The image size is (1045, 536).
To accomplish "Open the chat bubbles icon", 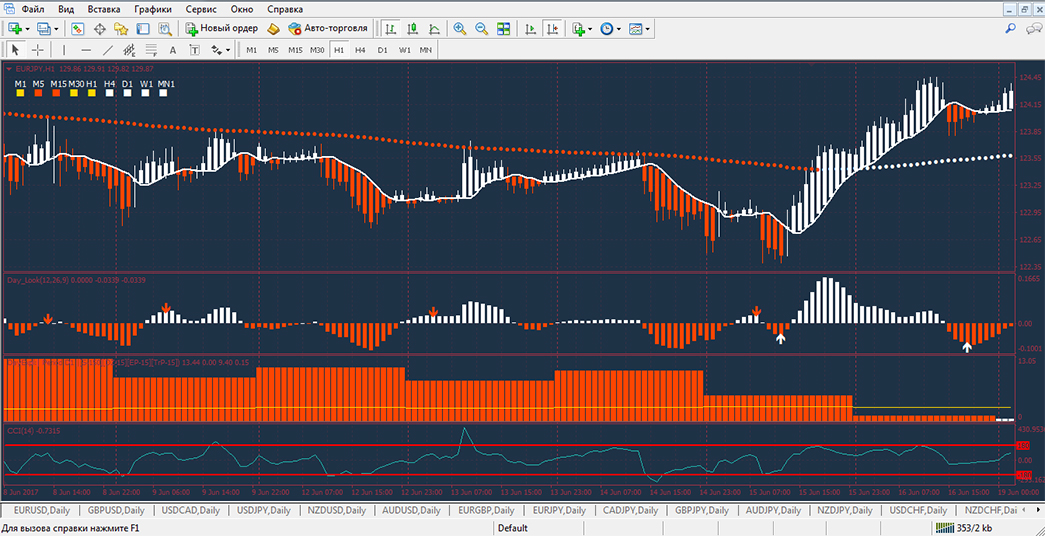I will coord(1032,28).
